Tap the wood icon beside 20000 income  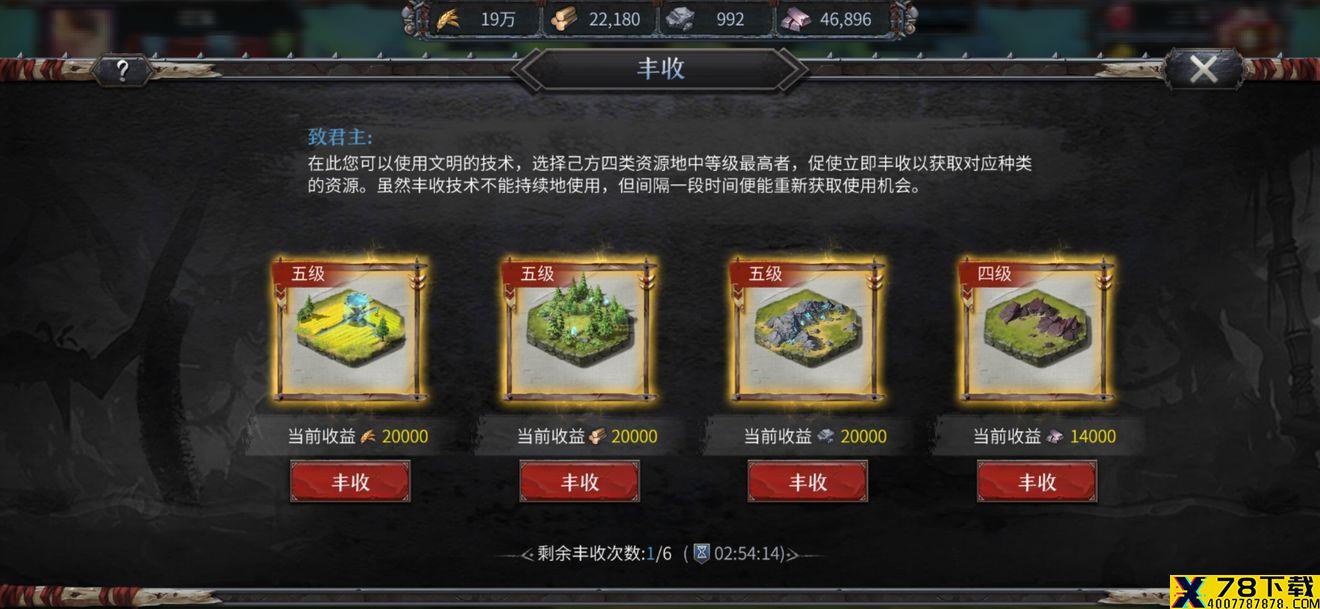tap(597, 436)
